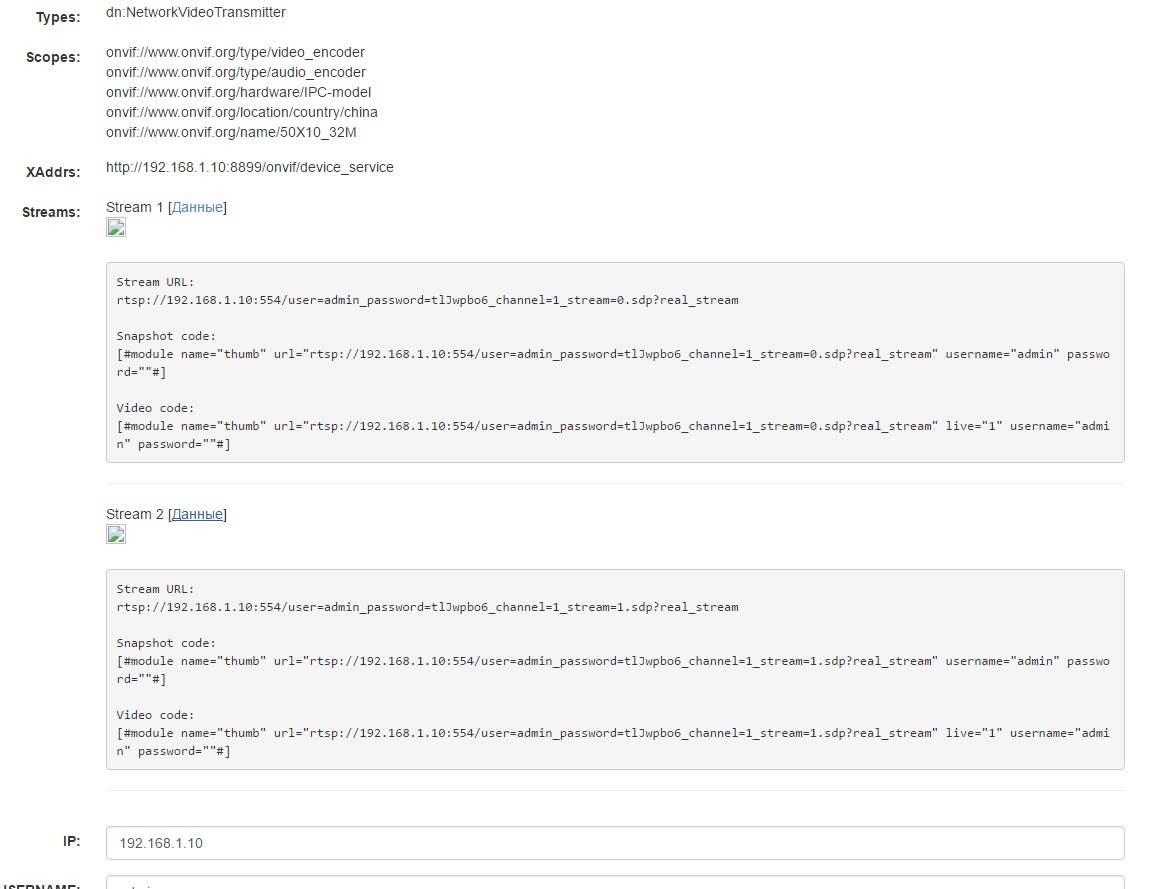Click the audio_encoder scope line

(x=235, y=72)
